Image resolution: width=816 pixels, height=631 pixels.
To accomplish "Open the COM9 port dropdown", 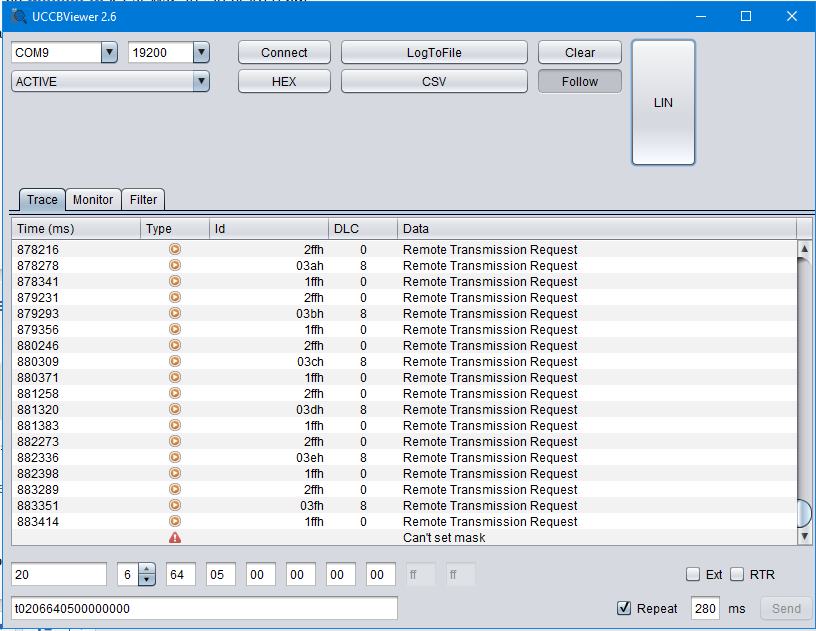I will click(x=109, y=53).
